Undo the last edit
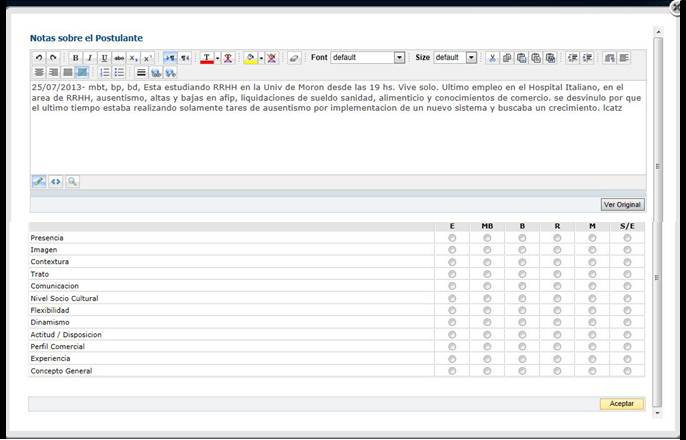This screenshot has width=686, height=440. tap(39, 58)
